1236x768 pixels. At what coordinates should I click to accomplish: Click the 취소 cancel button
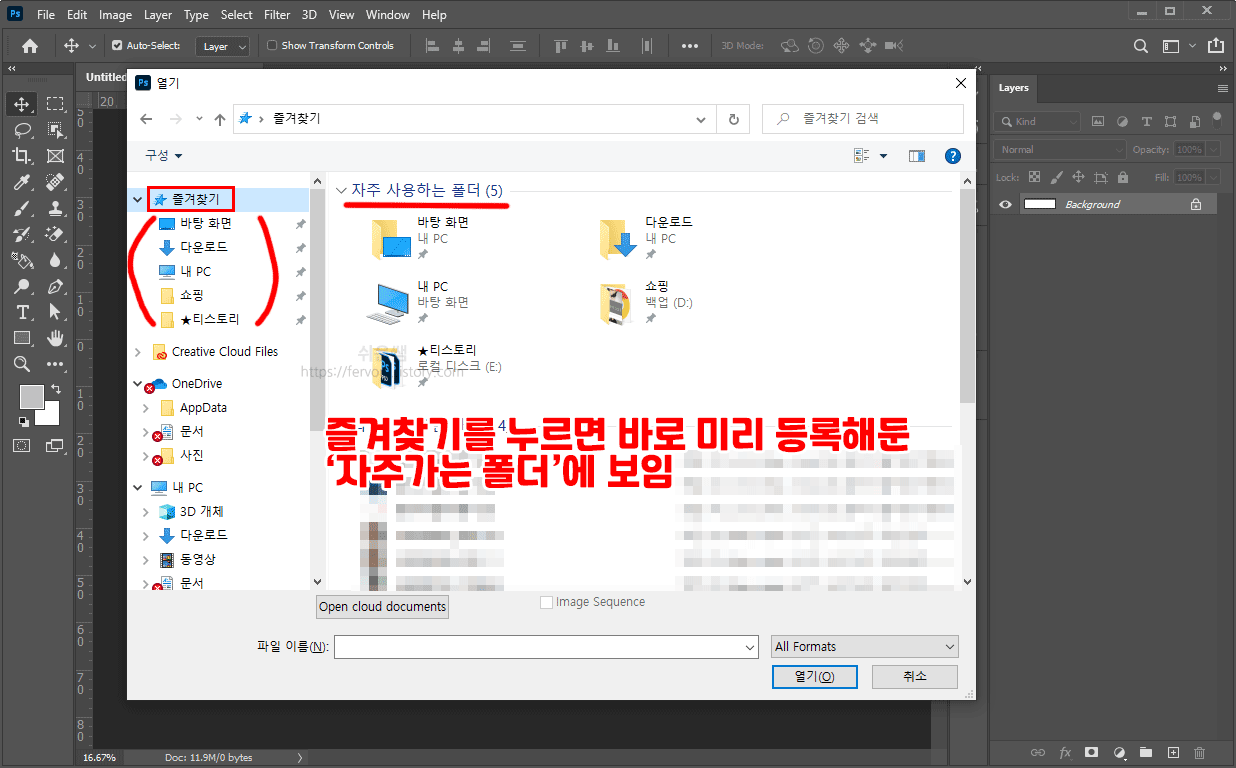[915, 677]
